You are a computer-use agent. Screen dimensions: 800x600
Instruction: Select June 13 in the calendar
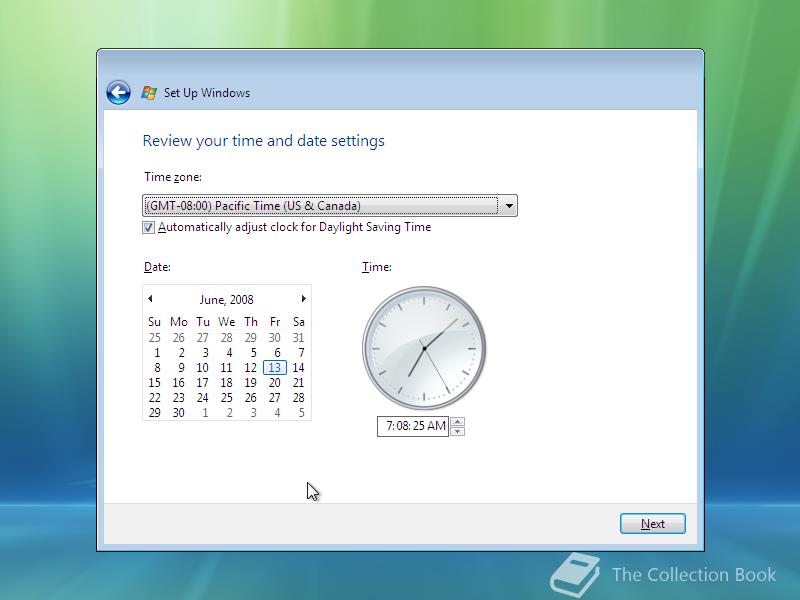[x=274, y=367]
